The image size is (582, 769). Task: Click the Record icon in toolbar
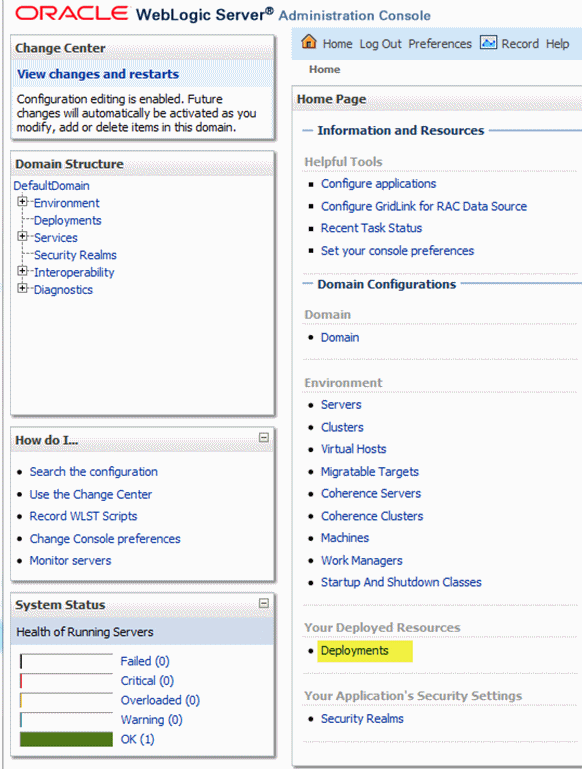pos(488,43)
